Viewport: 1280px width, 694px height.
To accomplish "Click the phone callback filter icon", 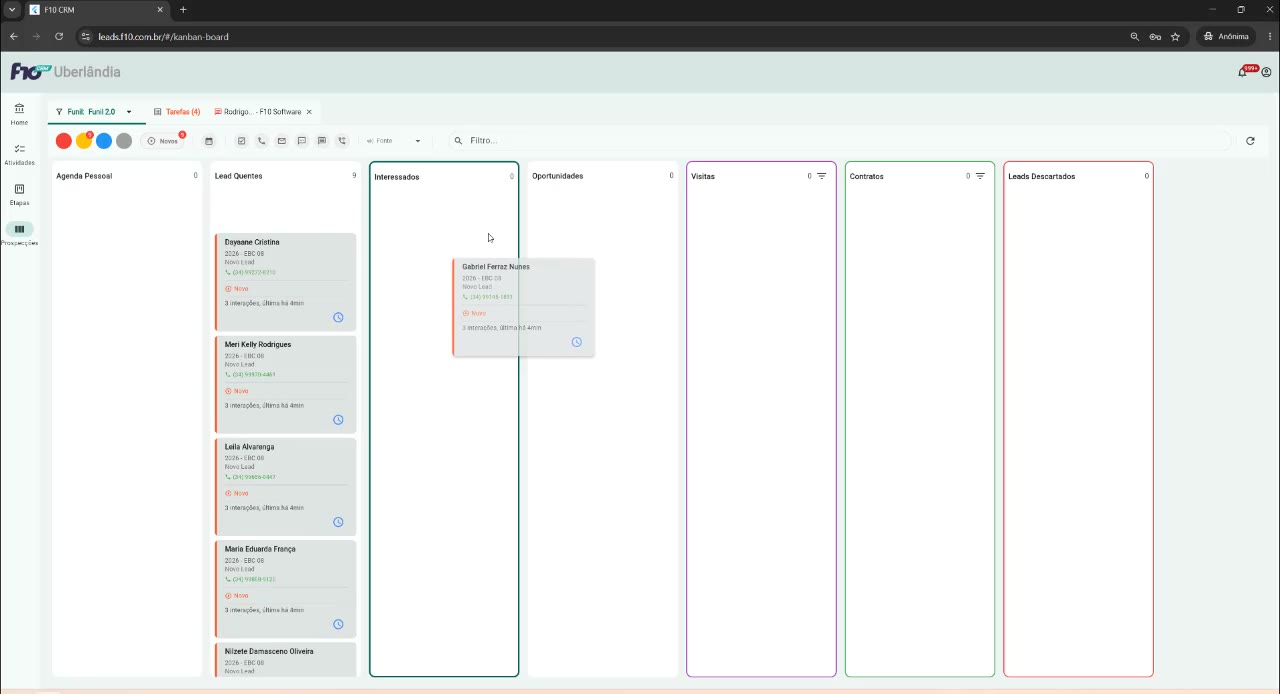I will [x=341, y=141].
